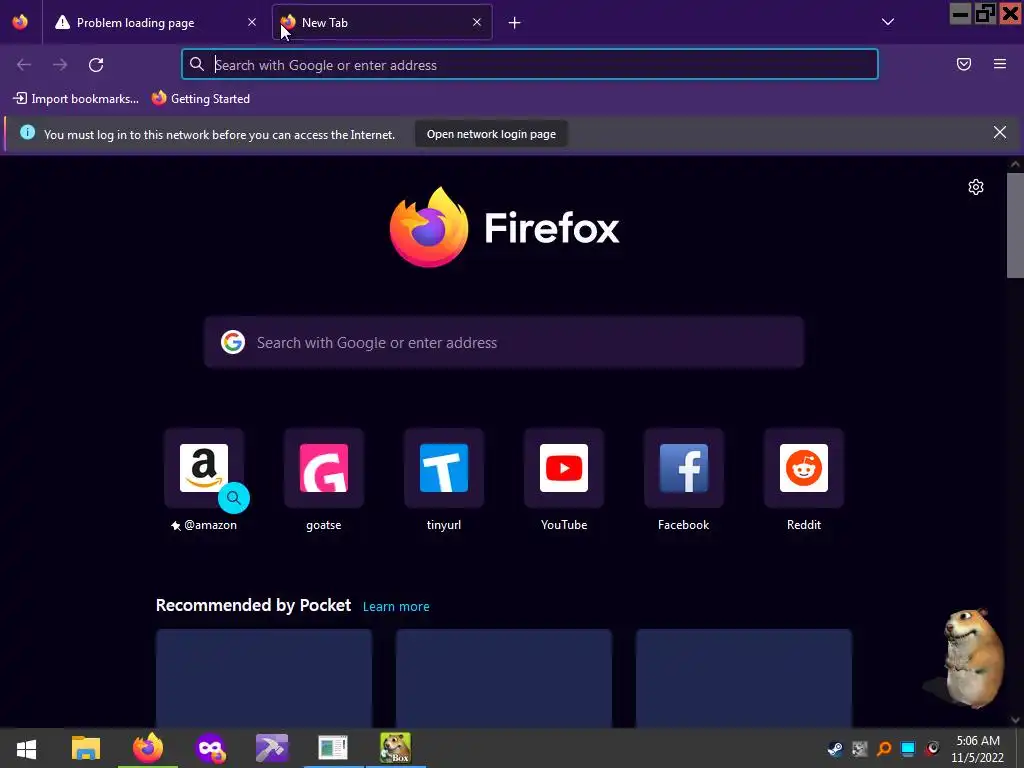1024x768 pixels.
Task: Reload the current page
Action: [96, 65]
